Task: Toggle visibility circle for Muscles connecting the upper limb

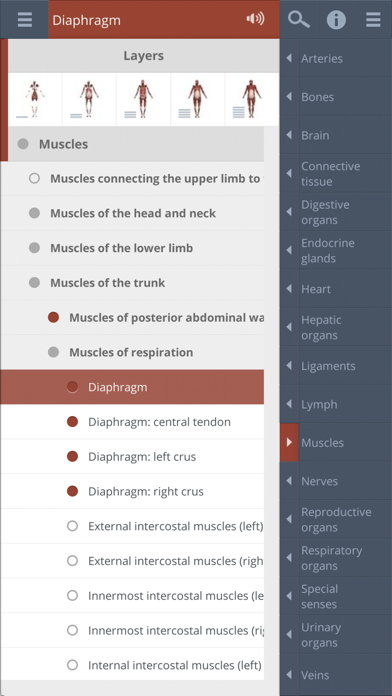Action: [x=34, y=178]
